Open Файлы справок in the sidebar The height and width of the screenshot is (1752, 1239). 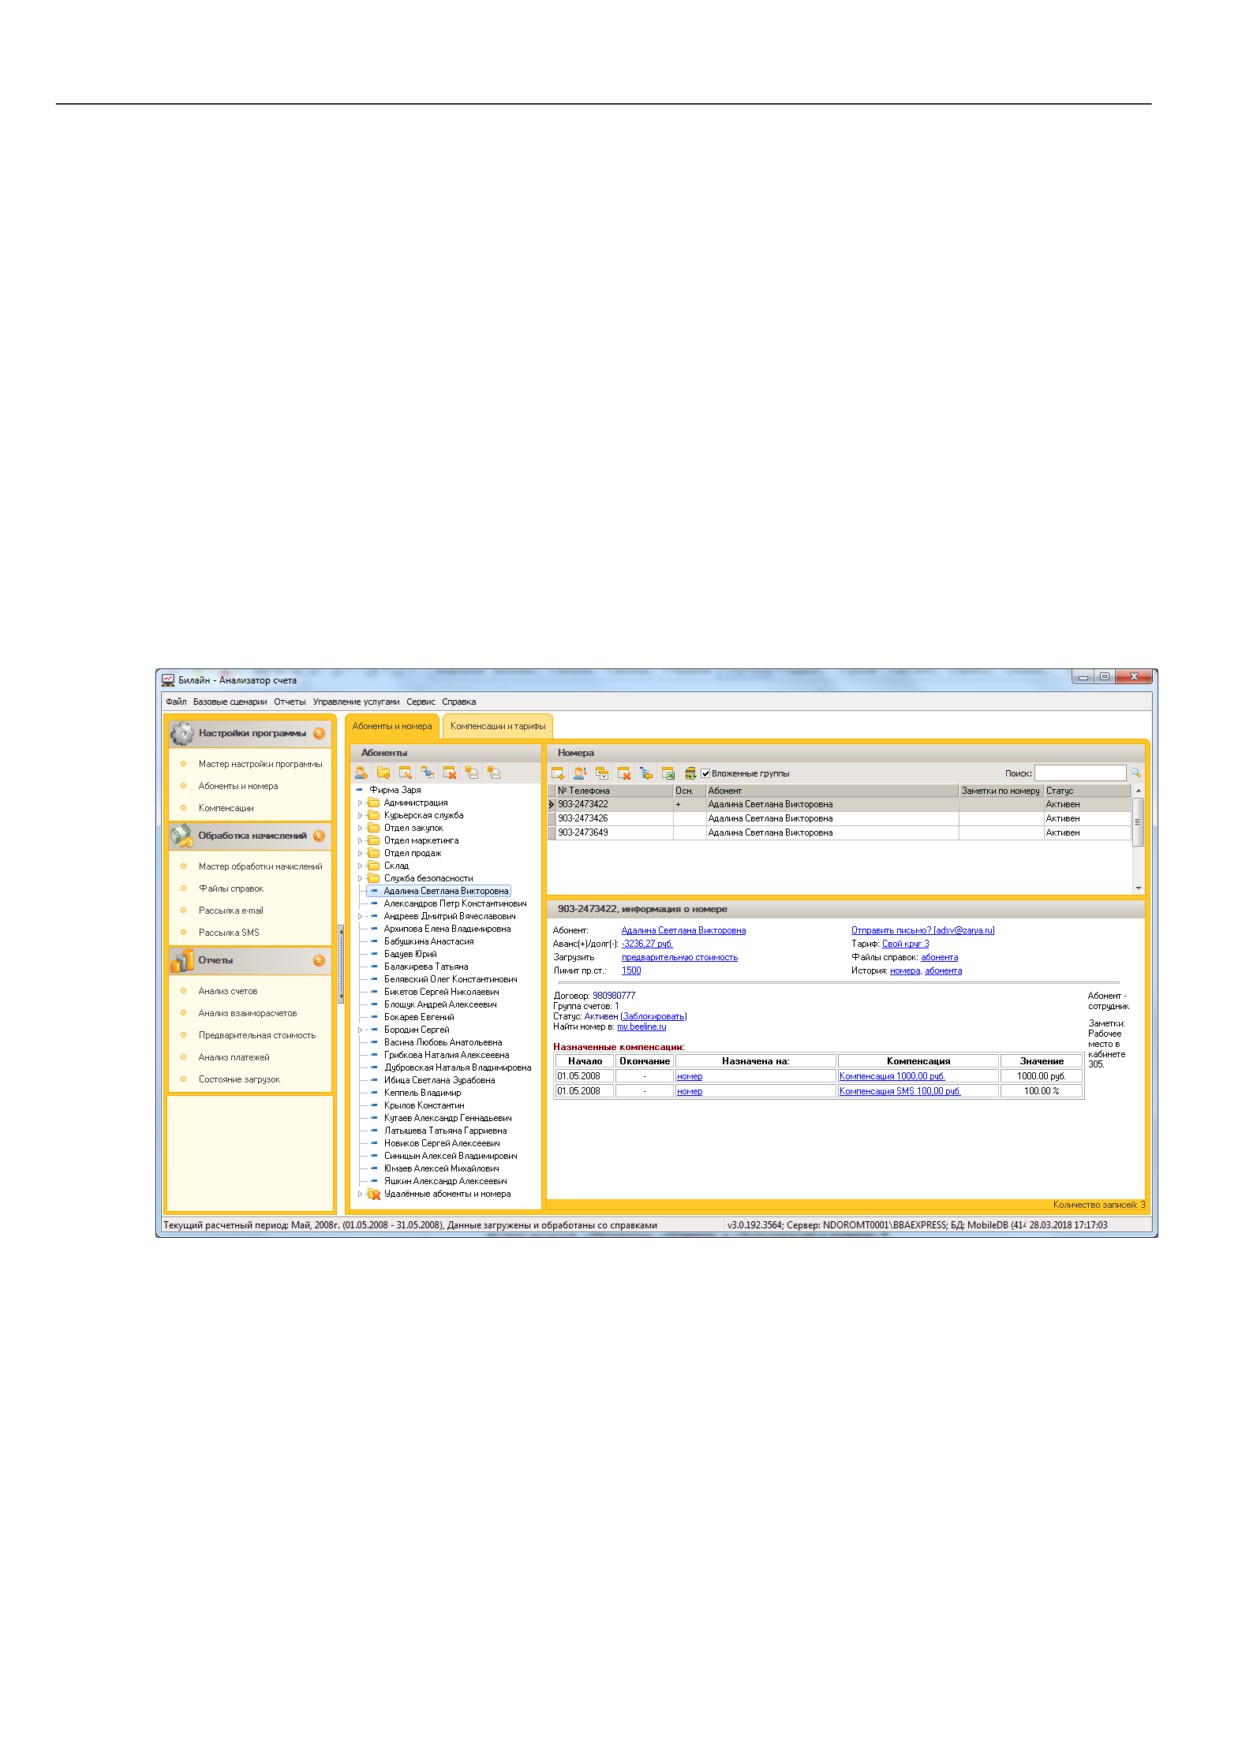tap(231, 889)
